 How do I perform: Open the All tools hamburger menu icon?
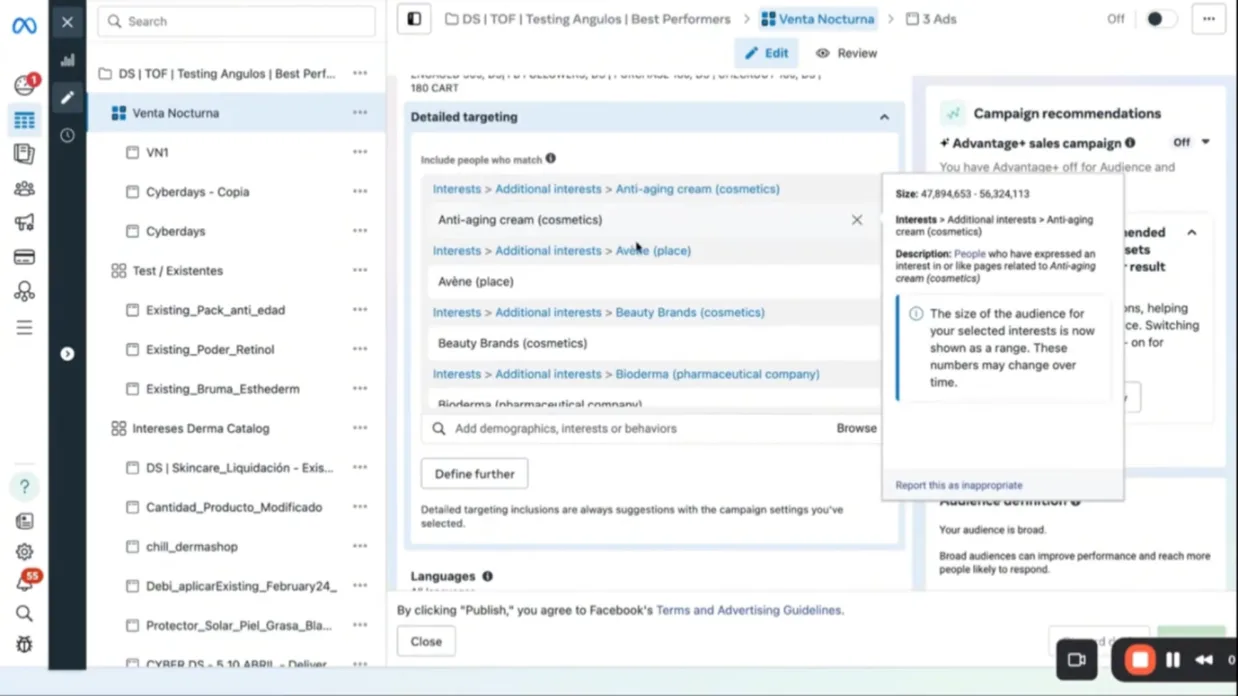(x=24, y=328)
